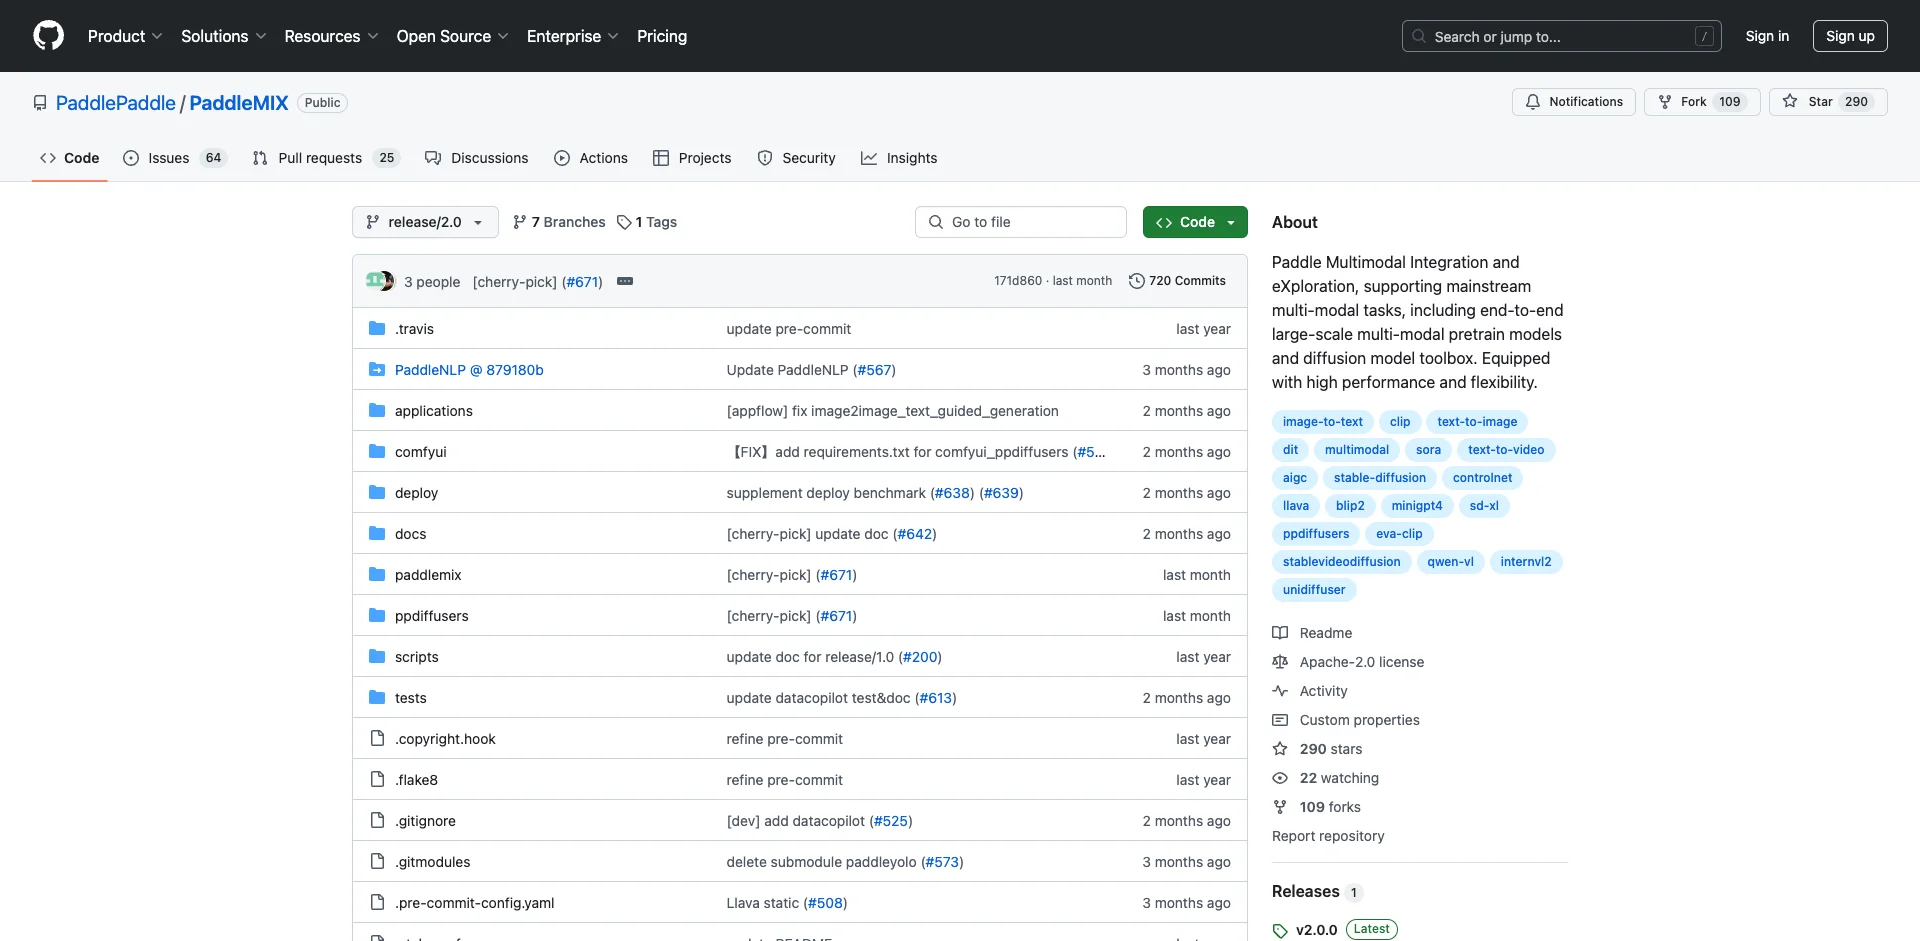Open the green Code dropdown button
Viewport: 1920px width, 941px height.
pos(1195,222)
